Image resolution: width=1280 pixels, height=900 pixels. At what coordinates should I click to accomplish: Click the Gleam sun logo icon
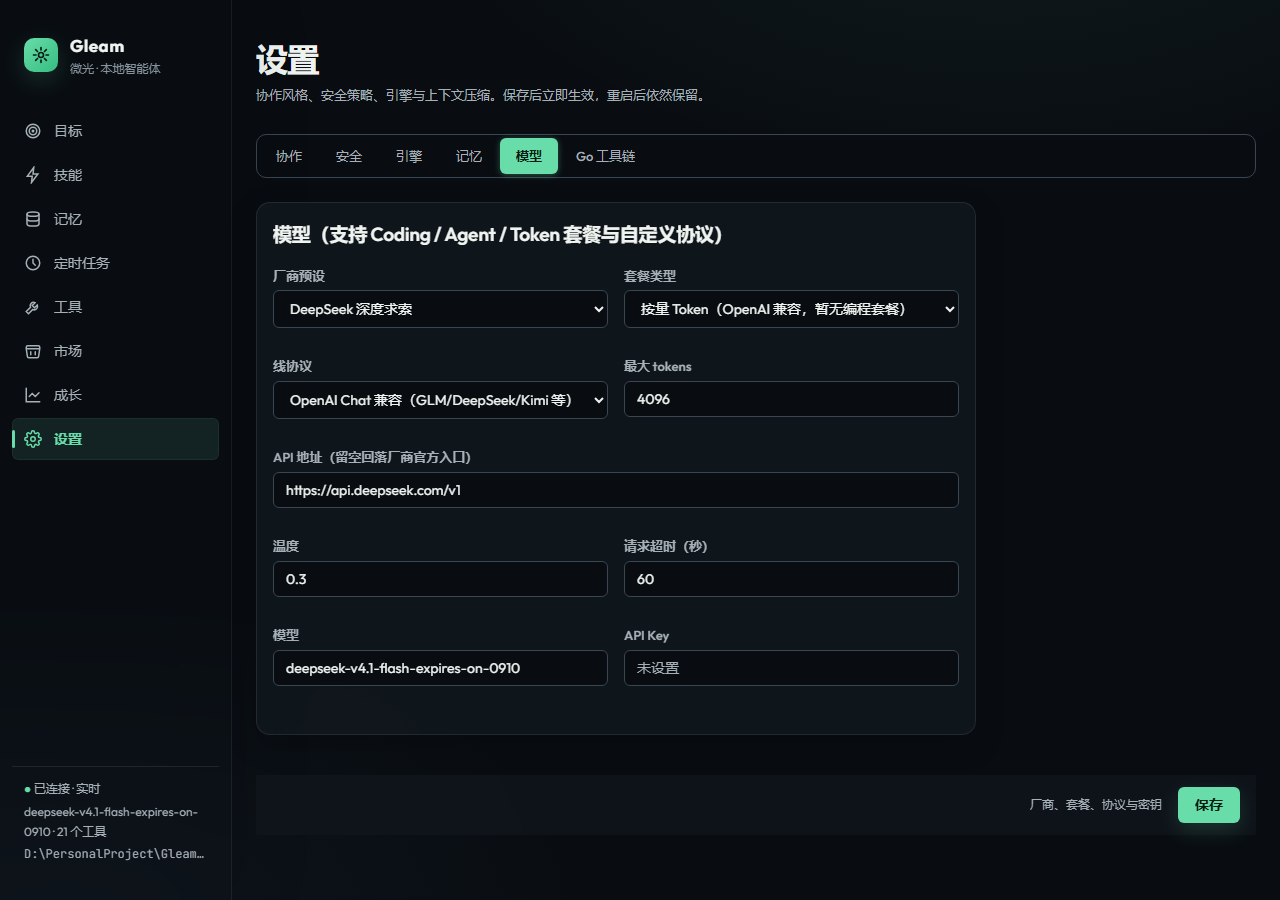[x=41, y=55]
